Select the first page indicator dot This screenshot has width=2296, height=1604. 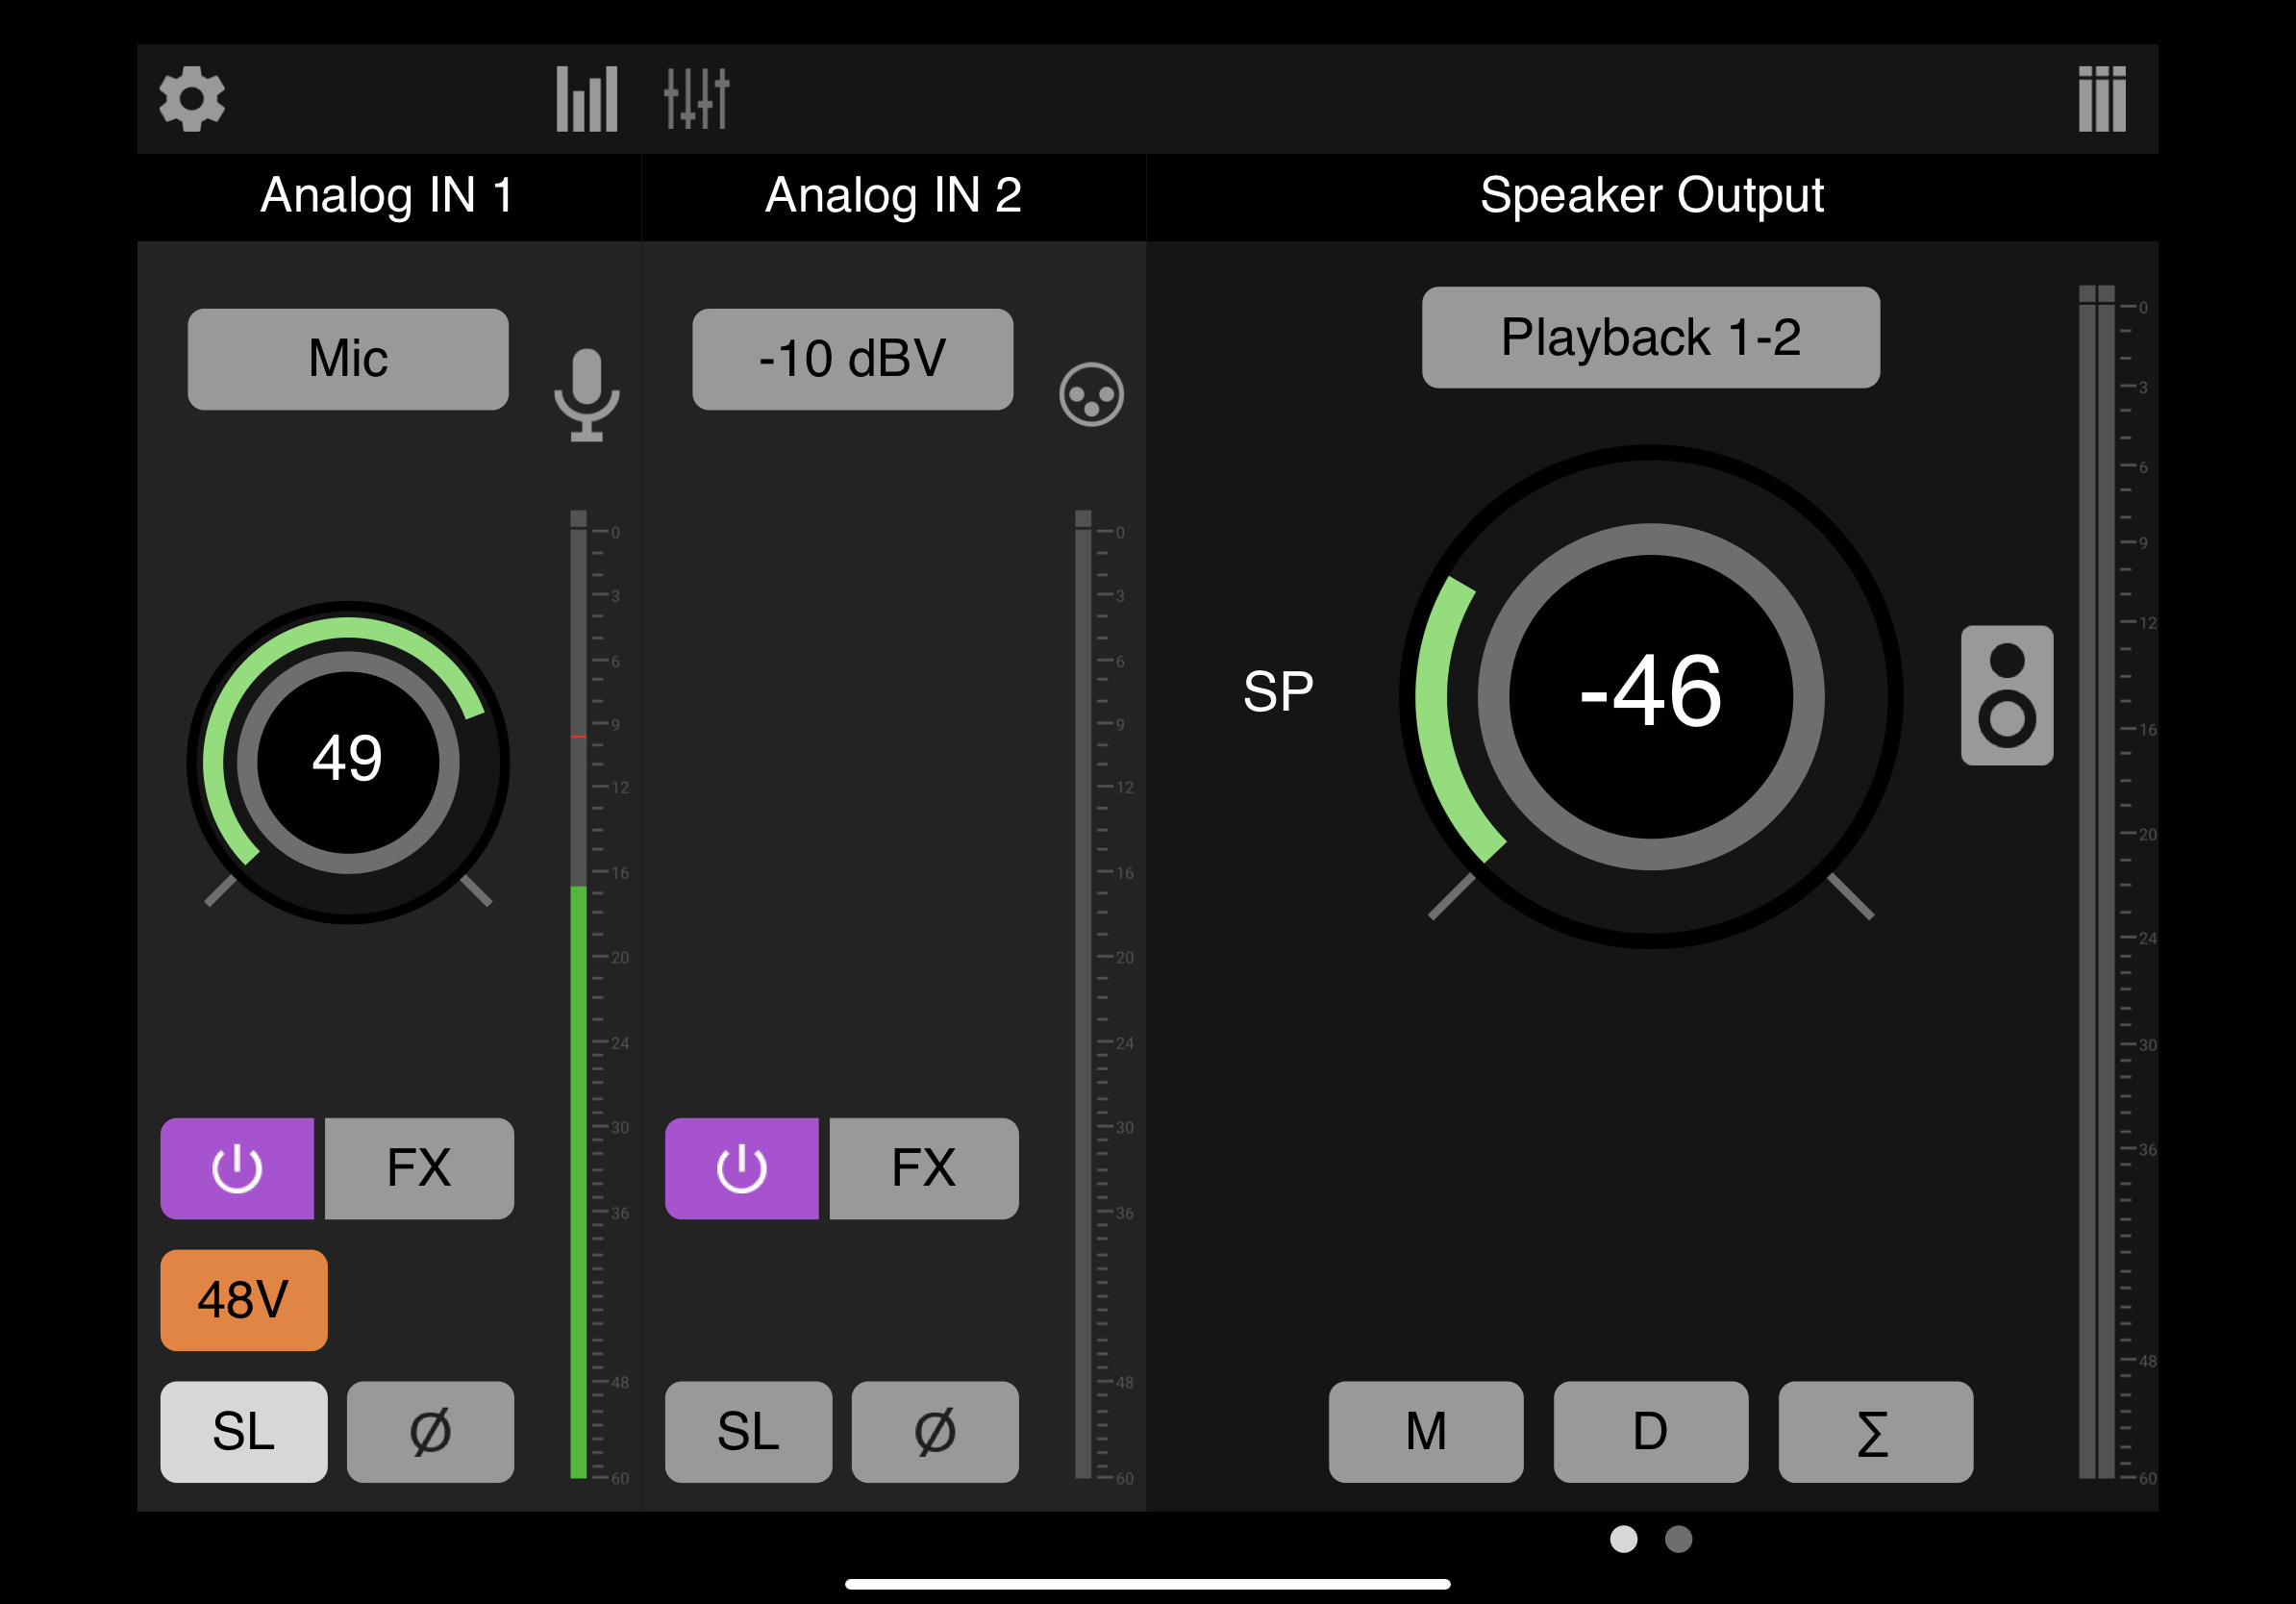point(1624,1539)
